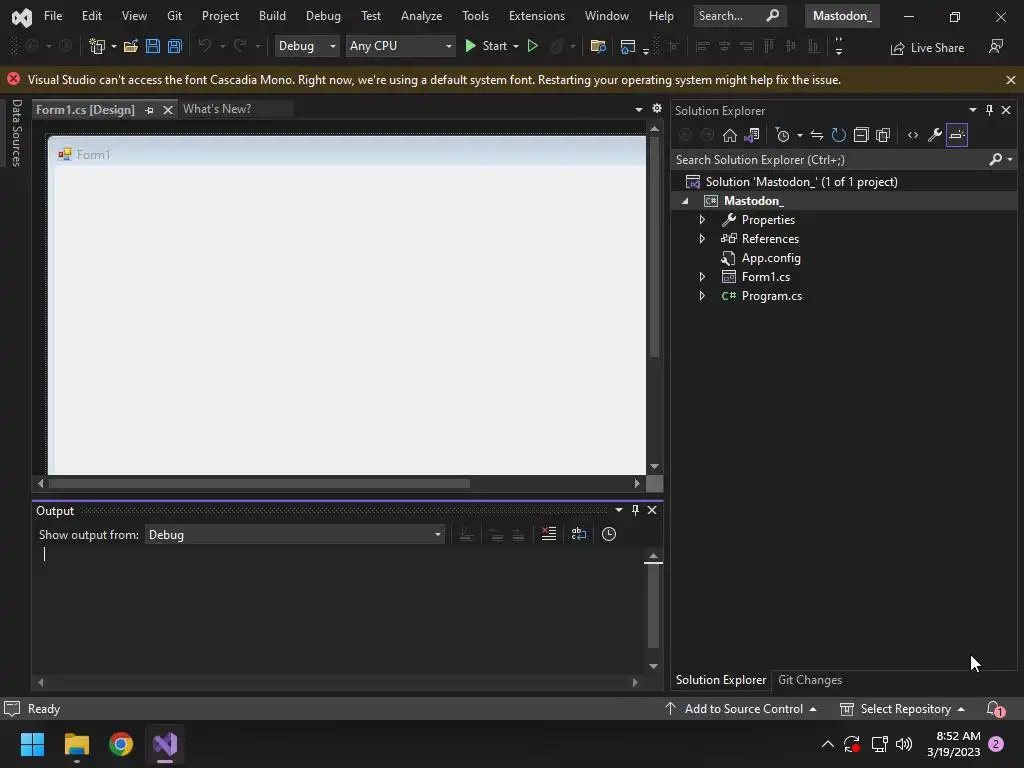Click designer horizontal scrollbar thumb
The image size is (1024, 768).
pyautogui.click(x=259, y=483)
